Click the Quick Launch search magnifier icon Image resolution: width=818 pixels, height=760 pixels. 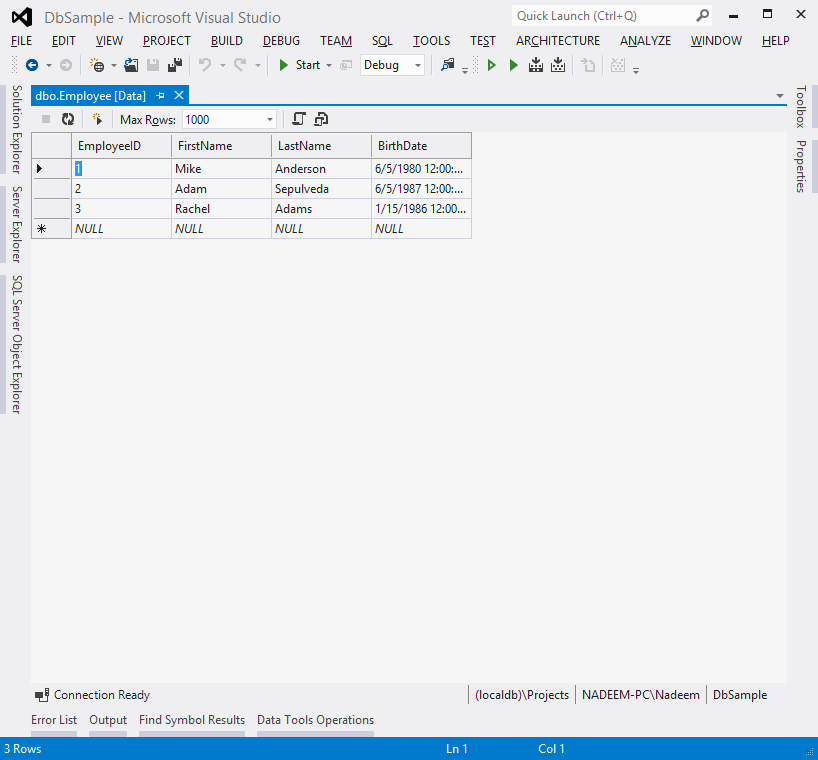coord(702,16)
